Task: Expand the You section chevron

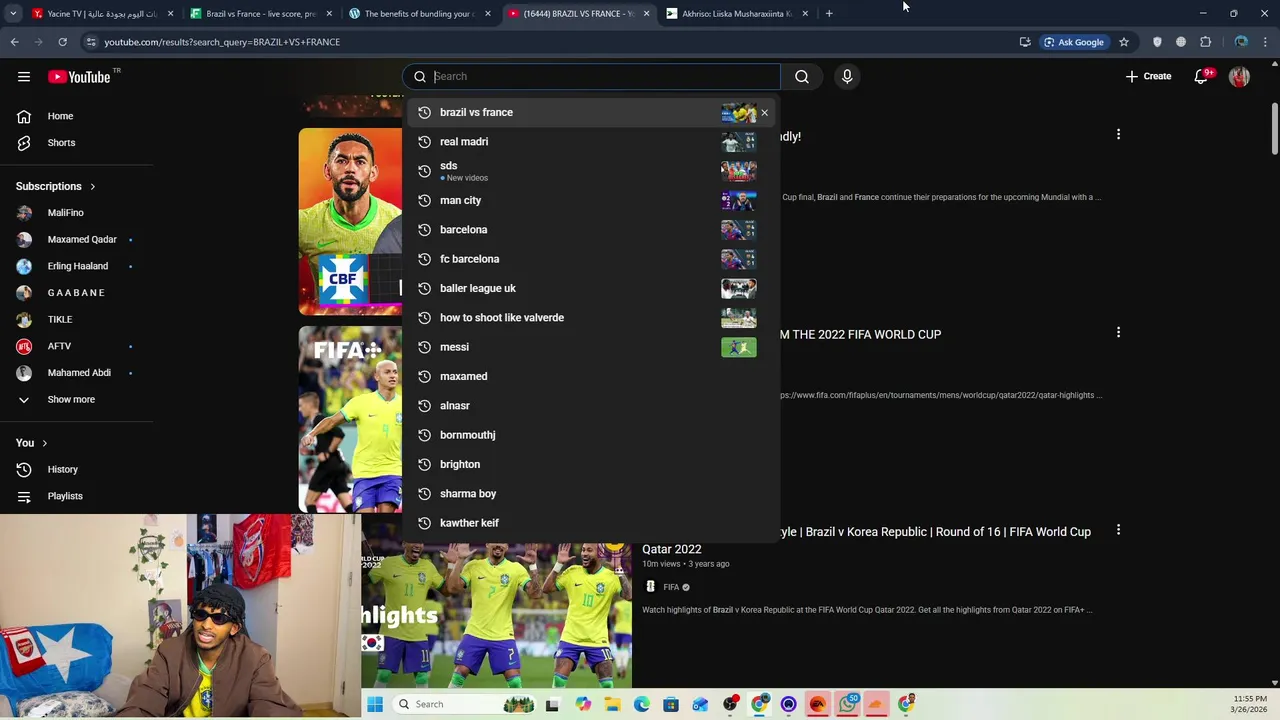Action: [44, 443]
